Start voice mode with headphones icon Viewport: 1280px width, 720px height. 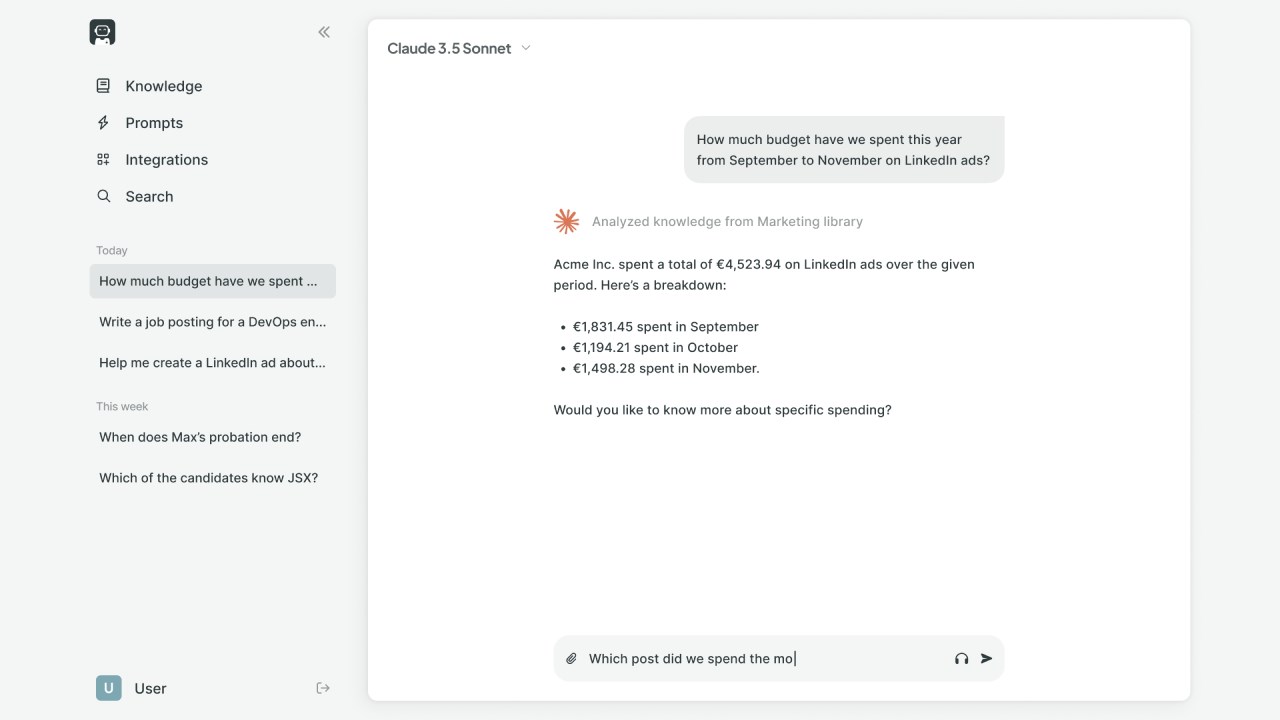(961, 659)
